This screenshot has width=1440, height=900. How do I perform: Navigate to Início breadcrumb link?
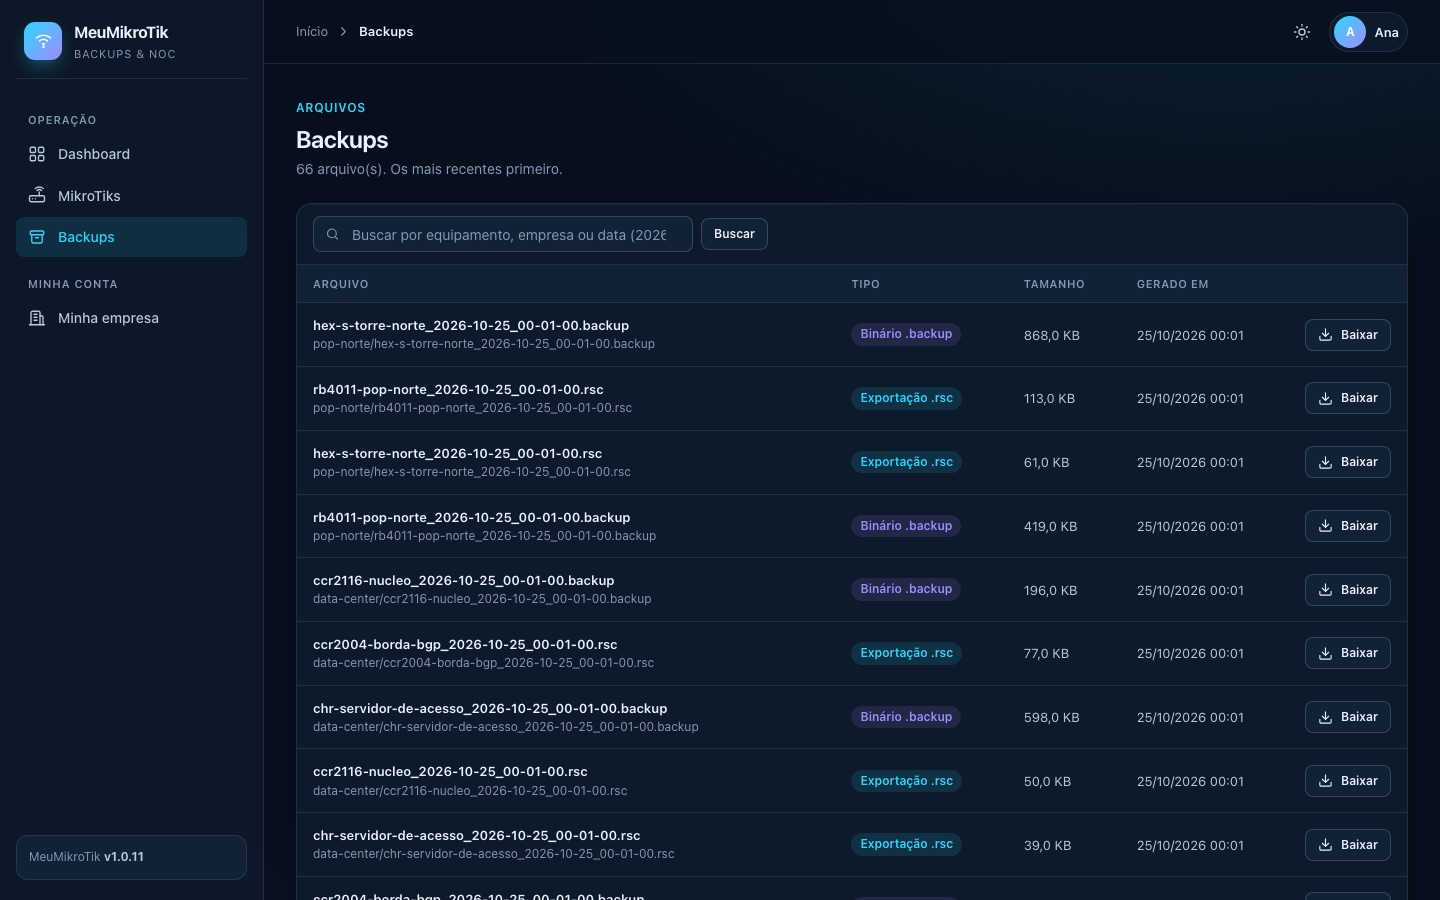point(312,32)
